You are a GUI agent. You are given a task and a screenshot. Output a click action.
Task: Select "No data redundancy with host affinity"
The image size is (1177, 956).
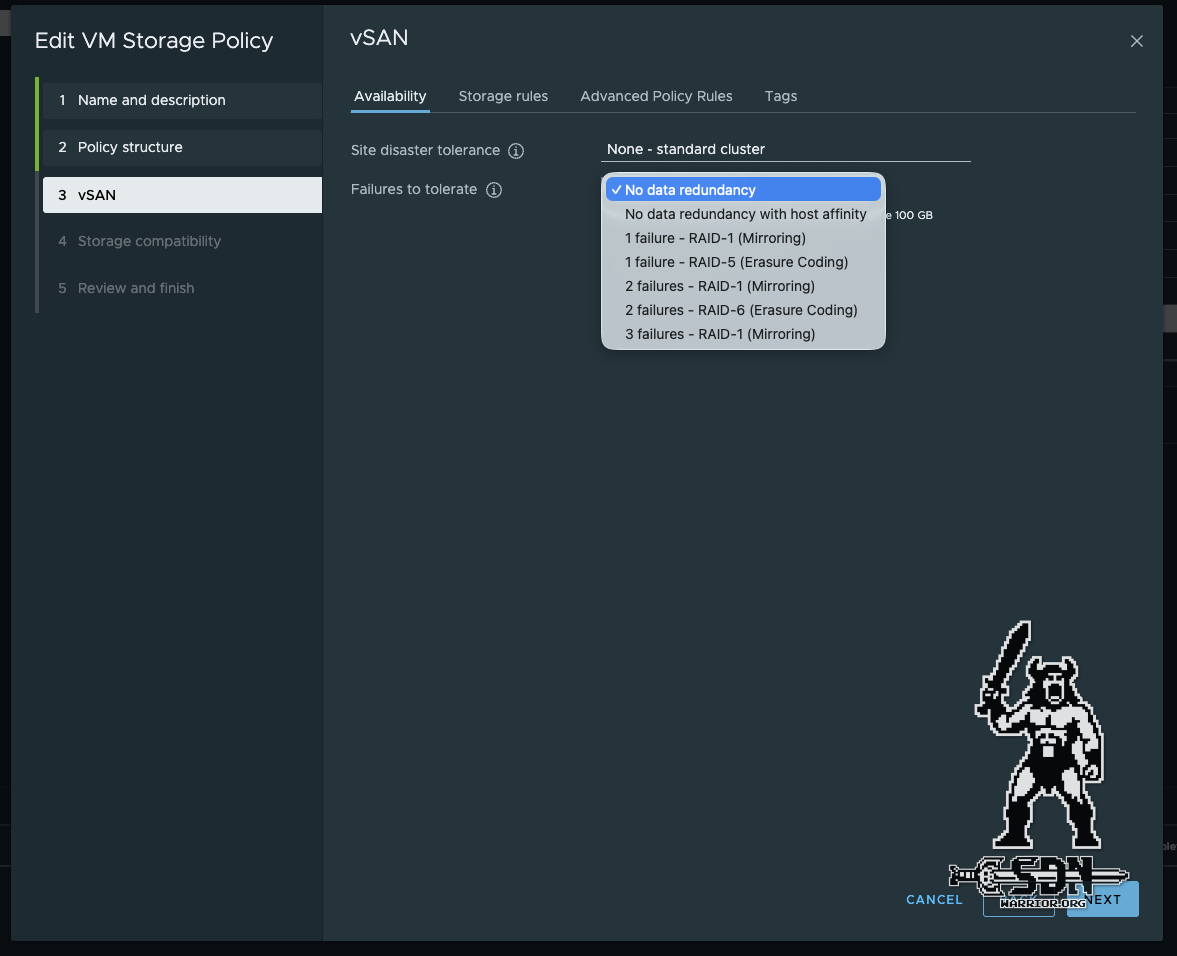tap(746, 214)
